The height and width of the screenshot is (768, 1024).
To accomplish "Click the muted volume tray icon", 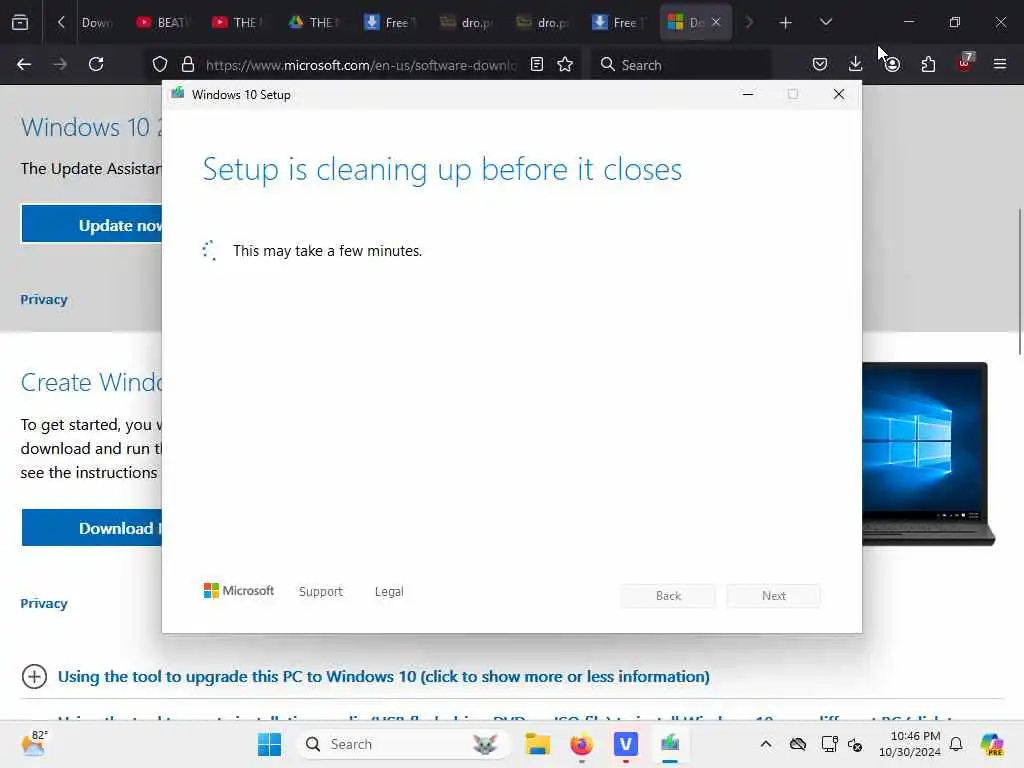I will point(856,744).
